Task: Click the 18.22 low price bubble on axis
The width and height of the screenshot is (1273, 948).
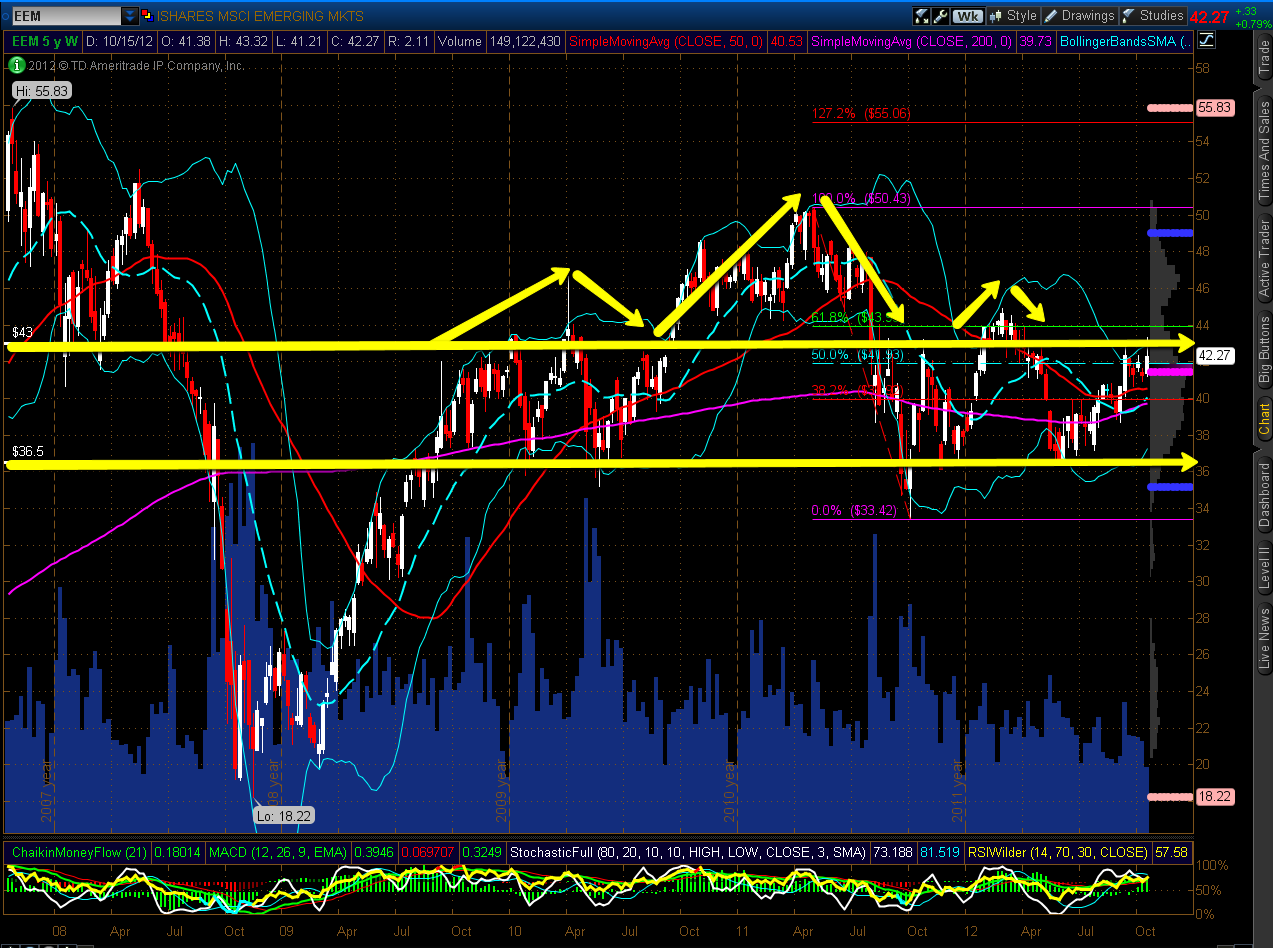Action: pos(1218,797)
